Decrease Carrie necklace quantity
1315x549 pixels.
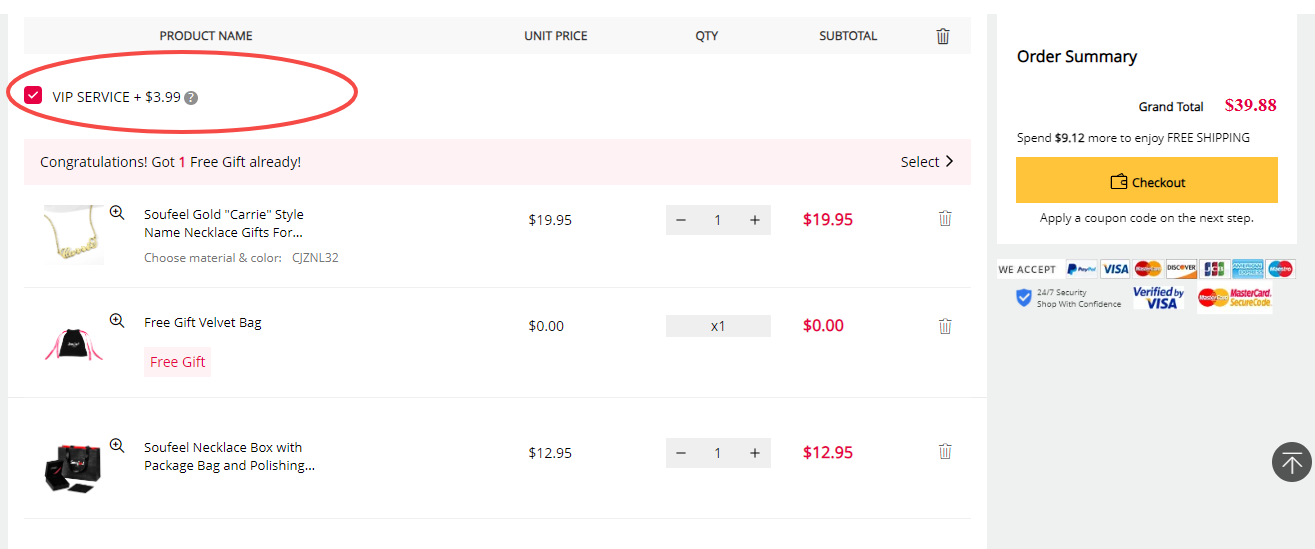681,220
